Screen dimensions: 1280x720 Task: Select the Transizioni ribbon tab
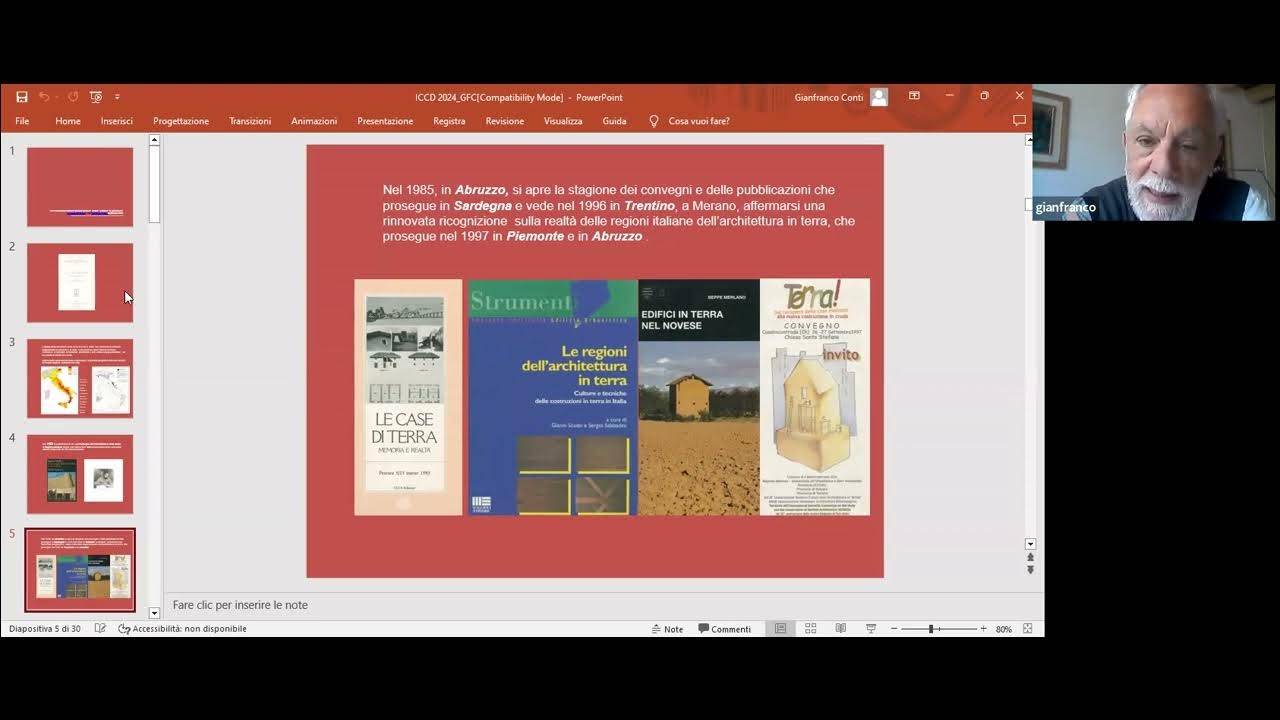click(x=250, y=121)
